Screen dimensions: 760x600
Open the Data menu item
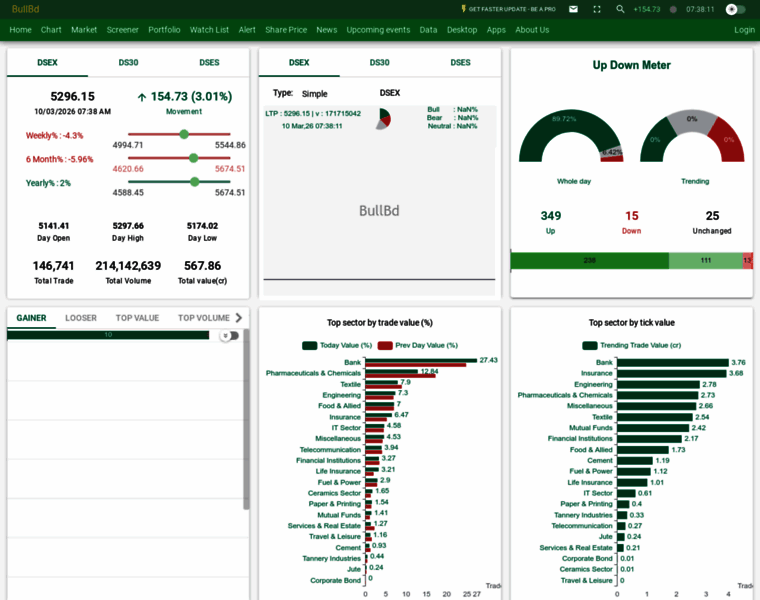click(428, 30)
